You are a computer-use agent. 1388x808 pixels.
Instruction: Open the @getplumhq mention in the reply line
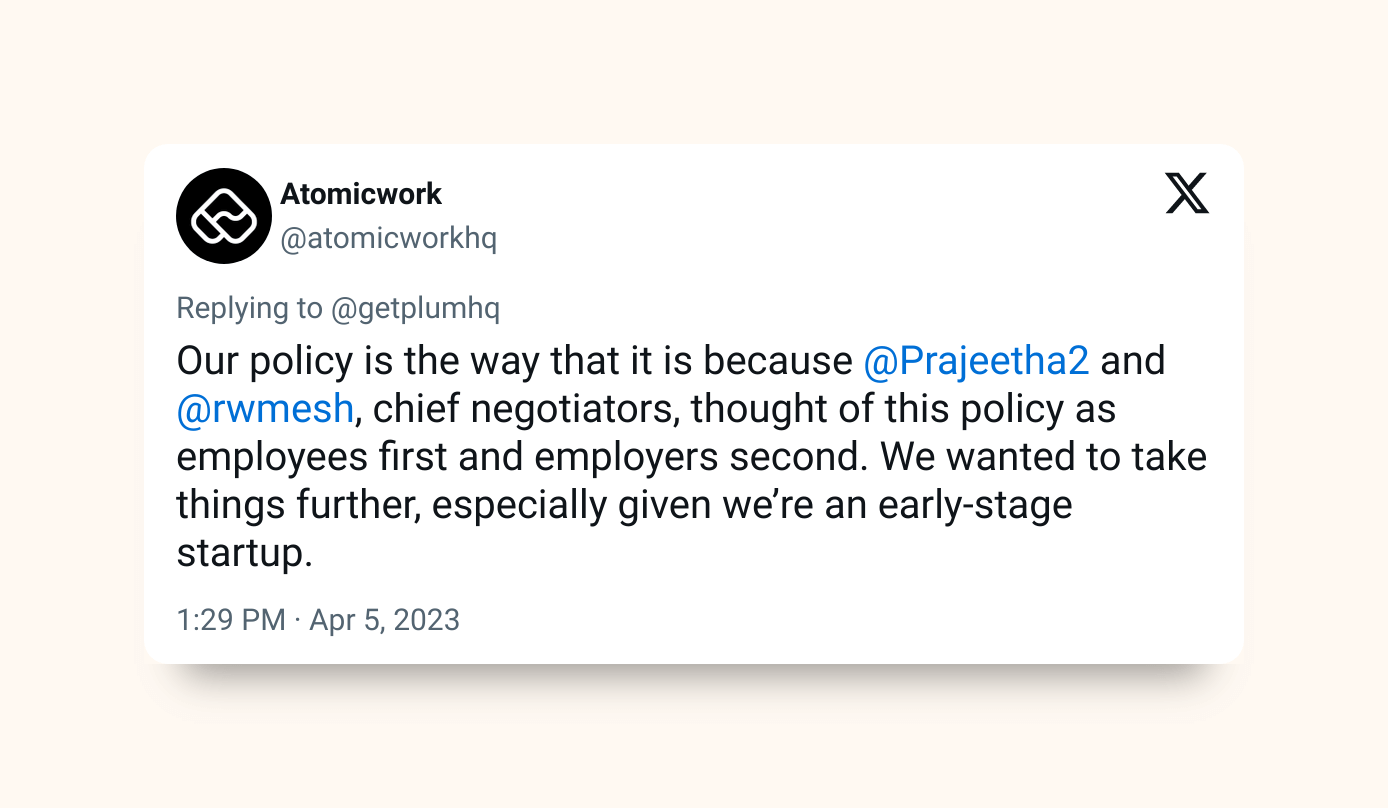pyautogui.click(x=415, y=308)
